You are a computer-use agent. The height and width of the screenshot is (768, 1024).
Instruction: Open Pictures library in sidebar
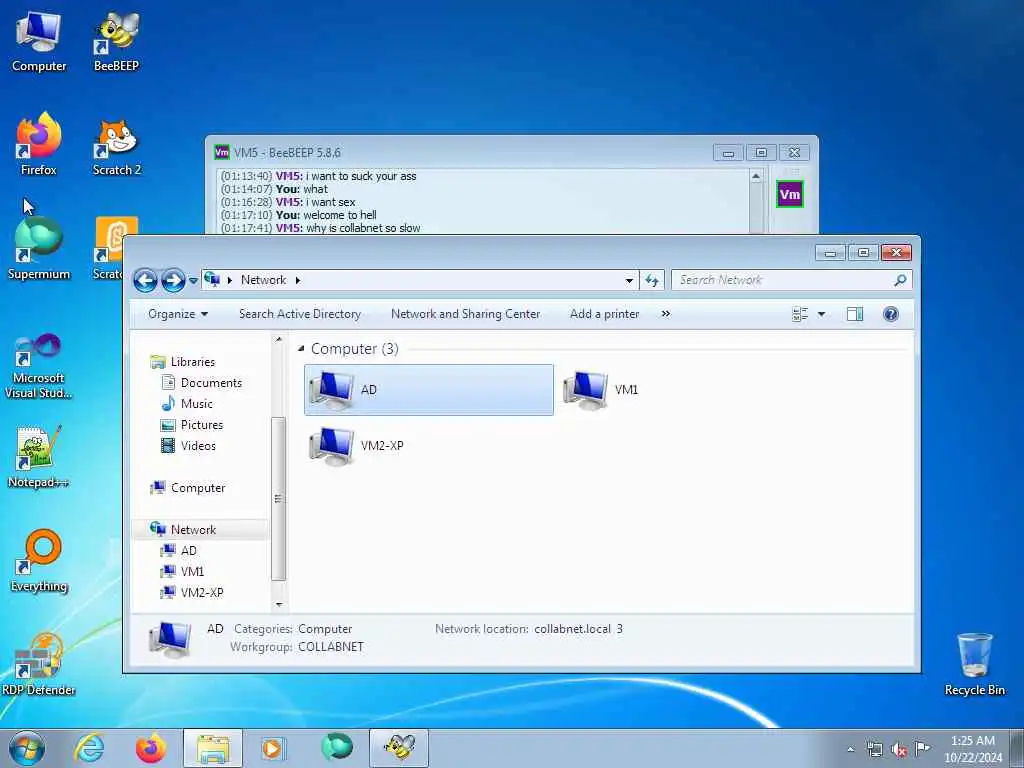(x=202, y=424)
